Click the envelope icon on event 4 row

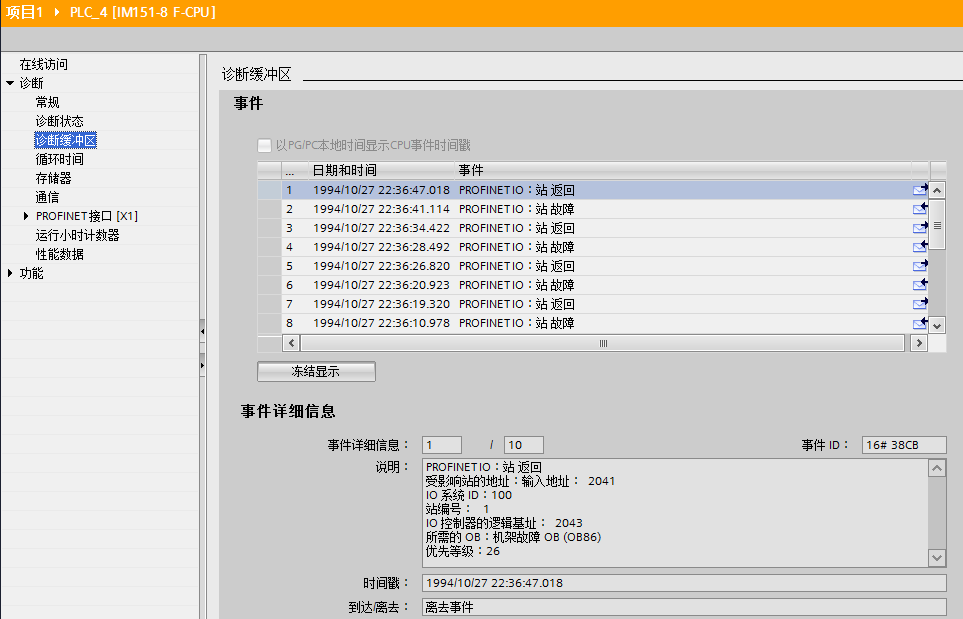[x=921, y=246]
